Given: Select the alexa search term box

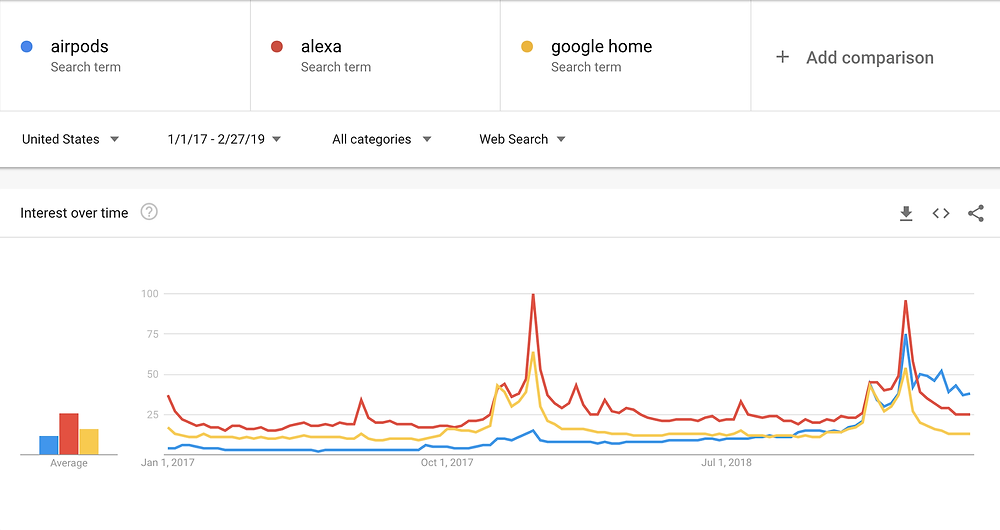Looking at the screenshot, I should (x=376, y=56).
